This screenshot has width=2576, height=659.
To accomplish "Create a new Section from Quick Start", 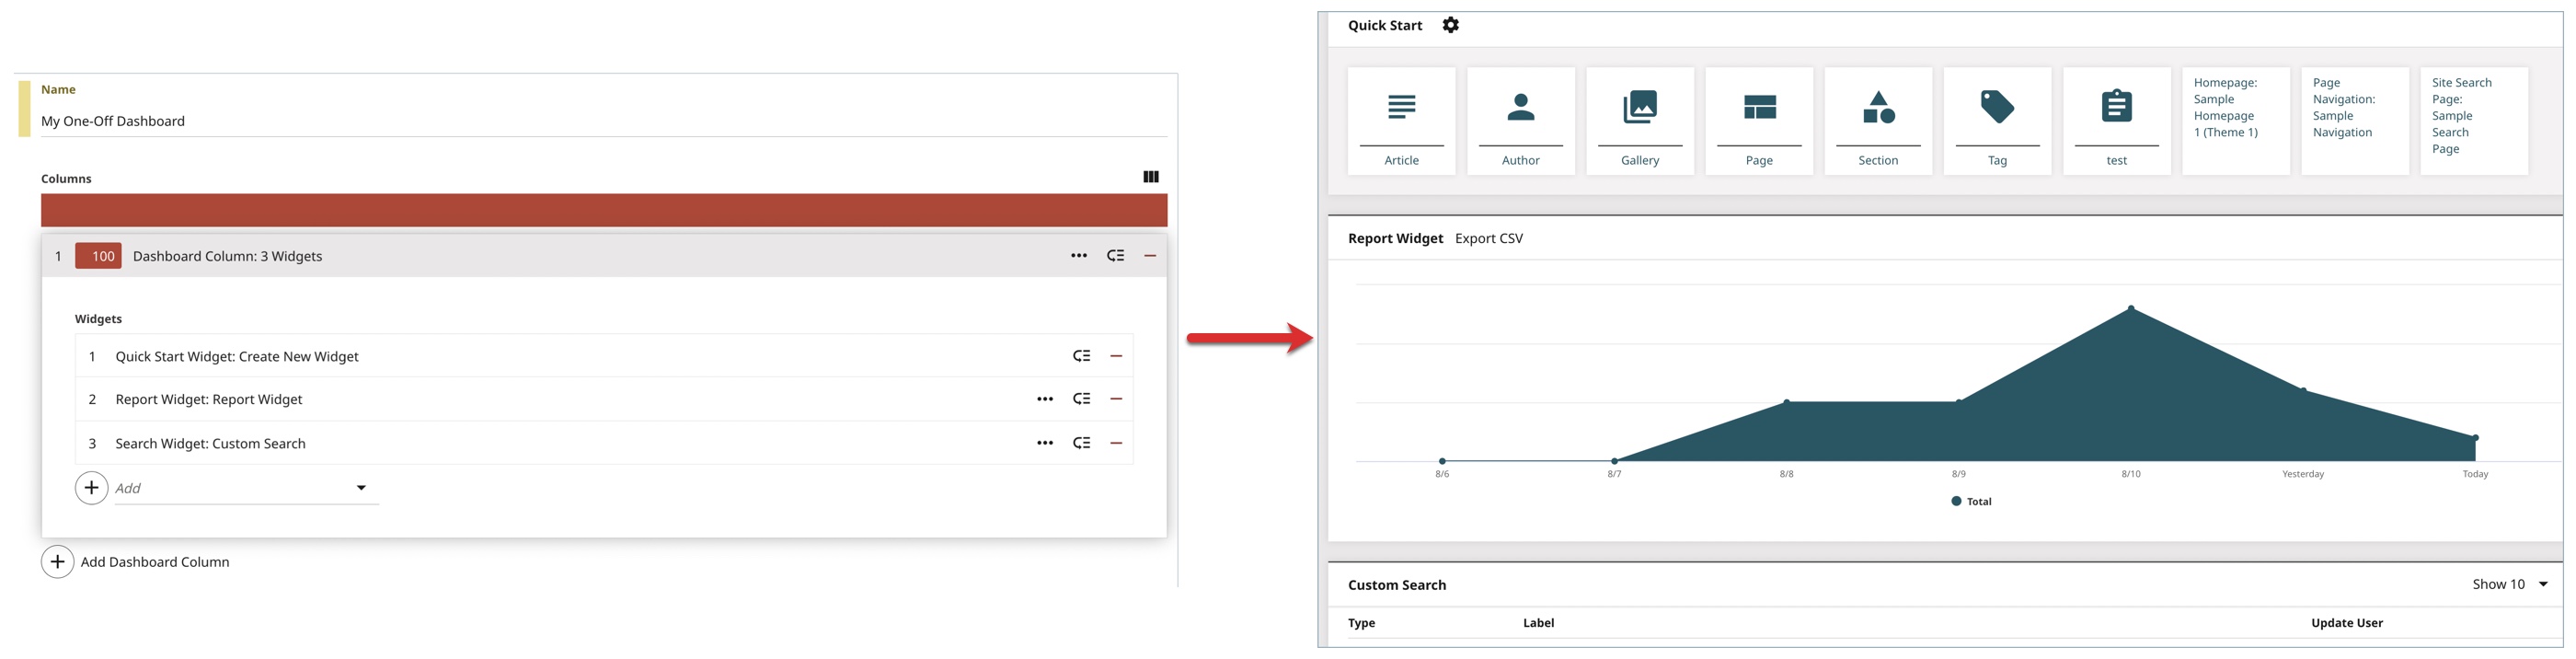I will coord(1877,121).
